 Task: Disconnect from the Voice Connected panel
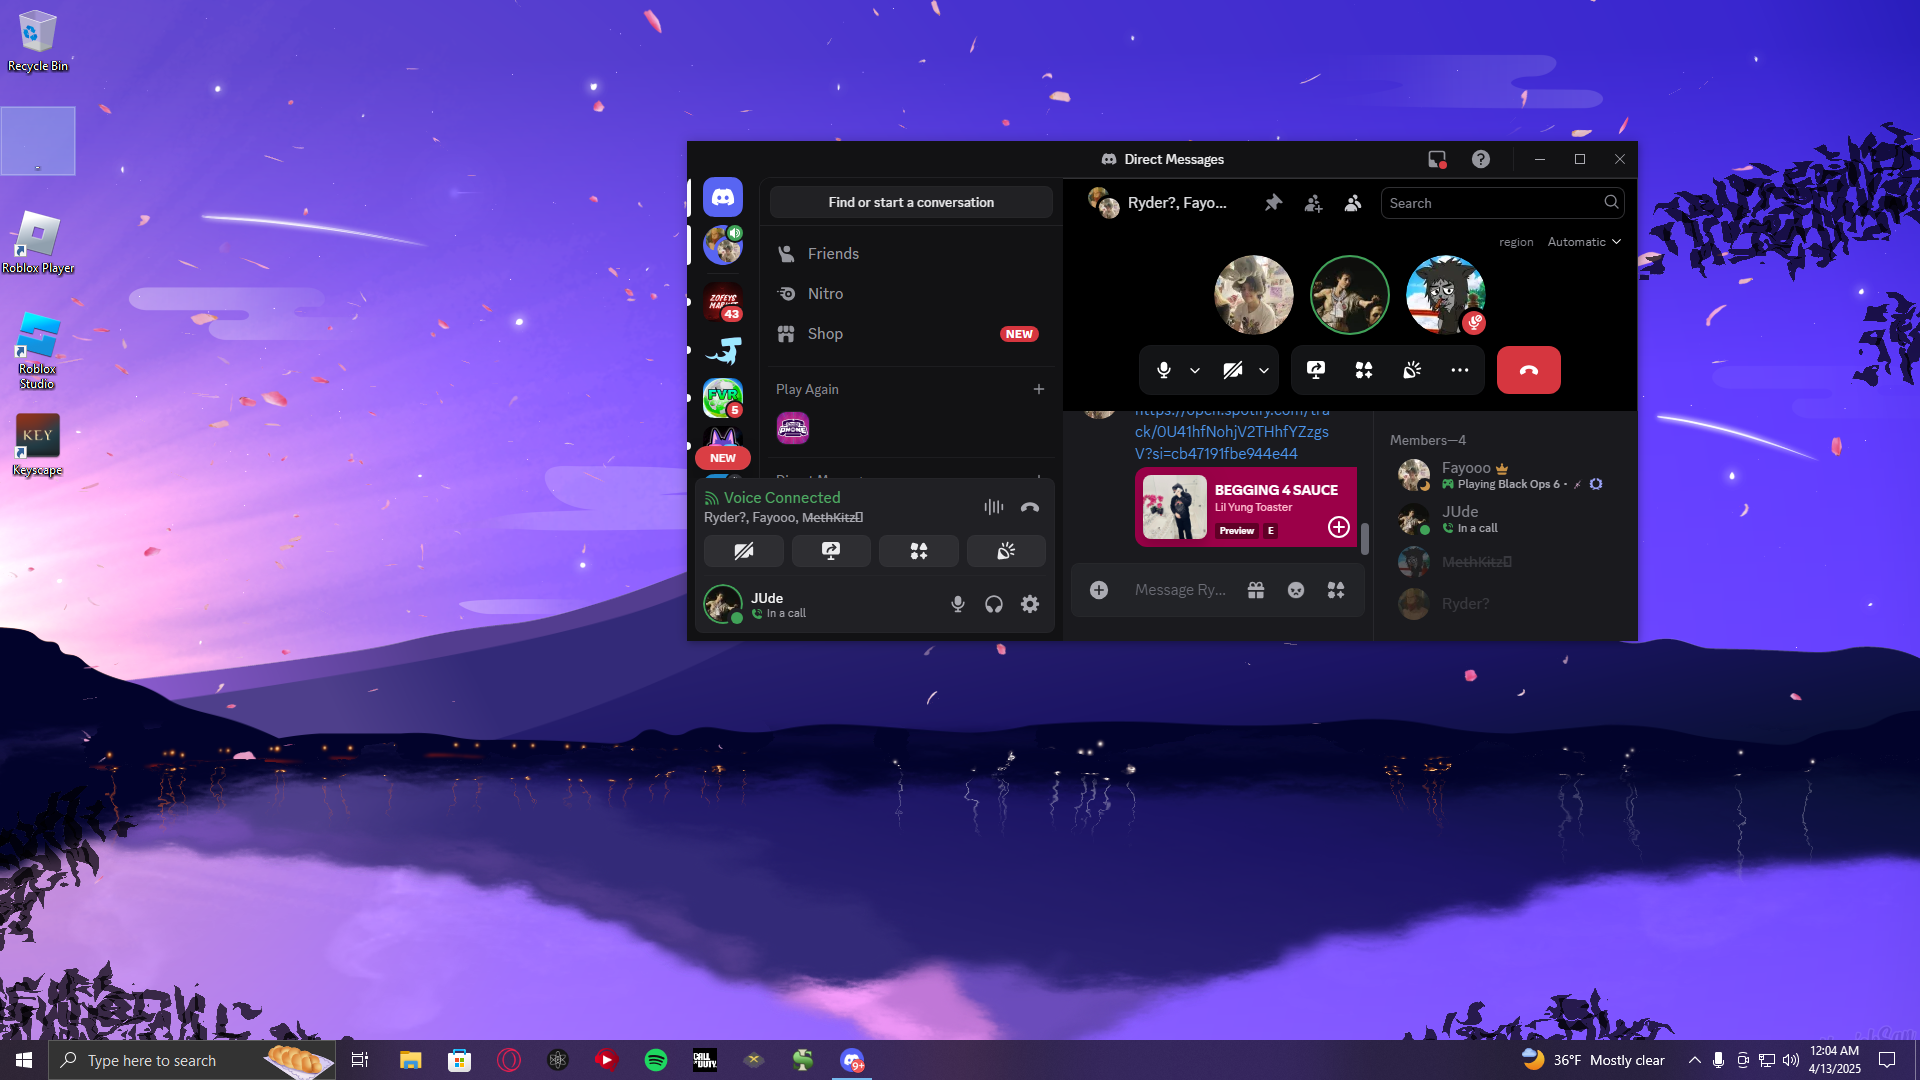(1030, 507)
